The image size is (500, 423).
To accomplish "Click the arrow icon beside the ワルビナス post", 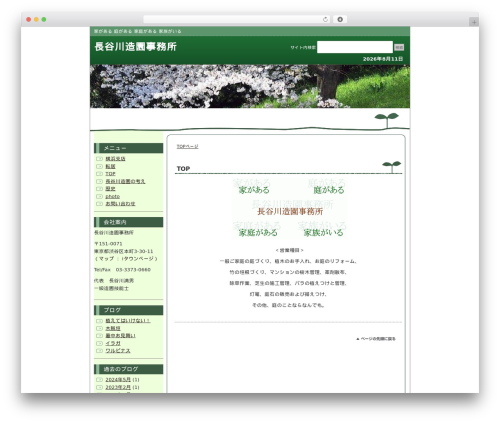I will pyautogui.click(x=99, y=351).
